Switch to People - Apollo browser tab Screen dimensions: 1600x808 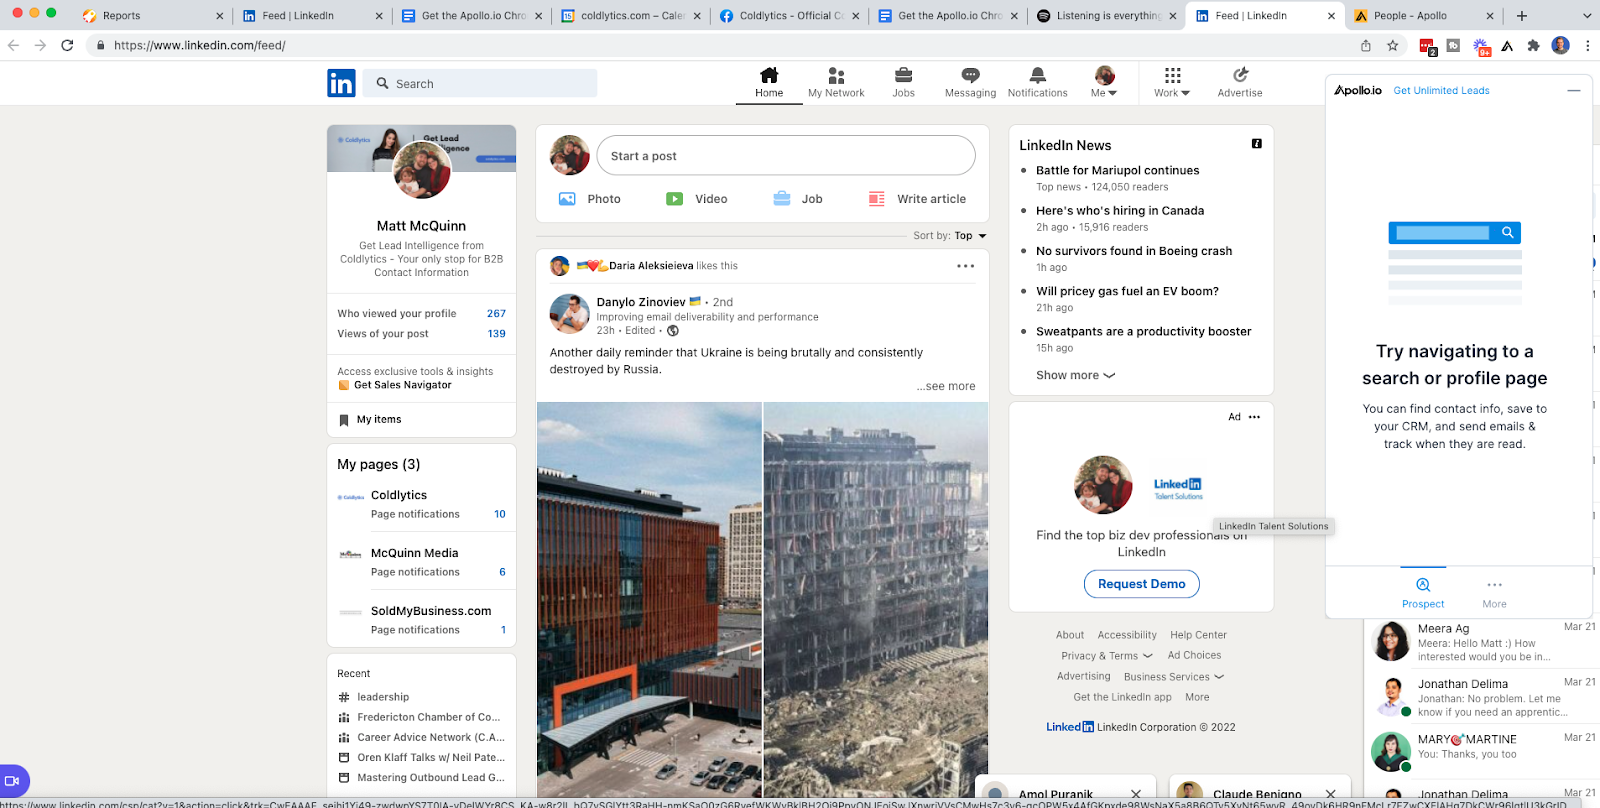click(1423, 16)
